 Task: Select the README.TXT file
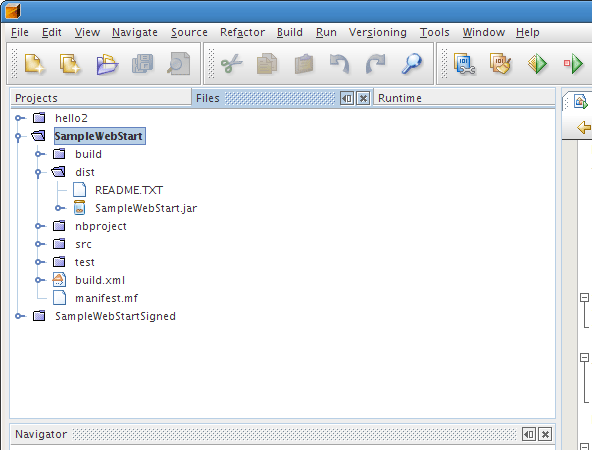pos(129,190)
